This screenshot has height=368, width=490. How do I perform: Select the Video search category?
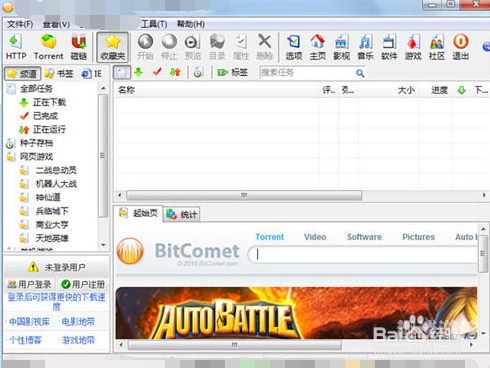point(315,237)
